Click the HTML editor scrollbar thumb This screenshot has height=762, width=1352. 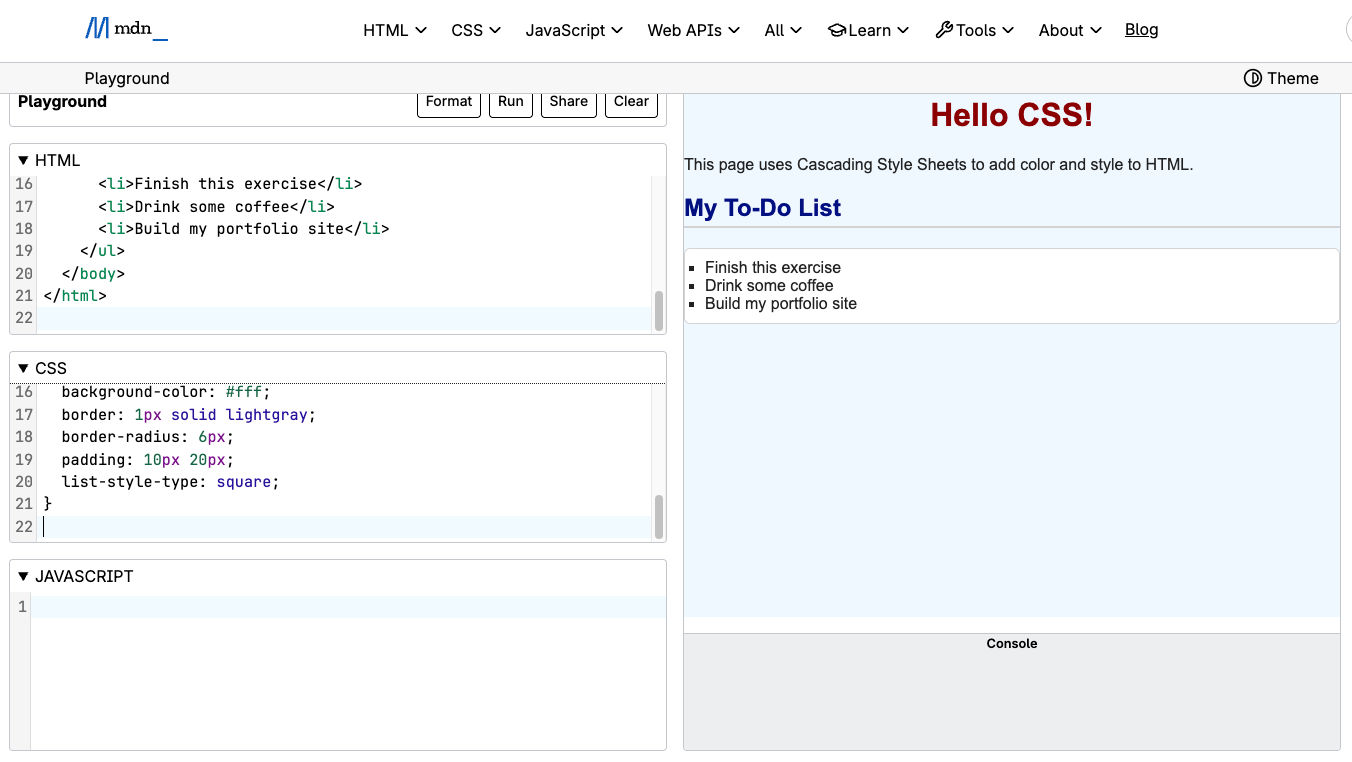point(659,311)
